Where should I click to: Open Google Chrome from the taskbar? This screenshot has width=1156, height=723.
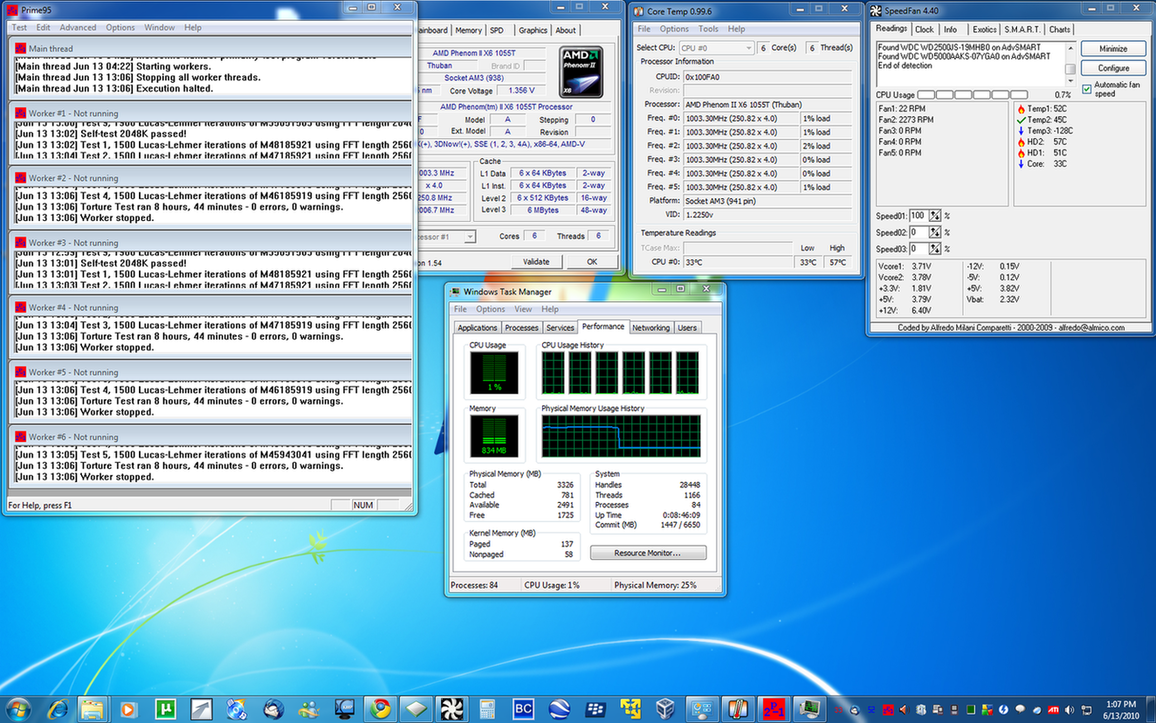tap(378, 709)
